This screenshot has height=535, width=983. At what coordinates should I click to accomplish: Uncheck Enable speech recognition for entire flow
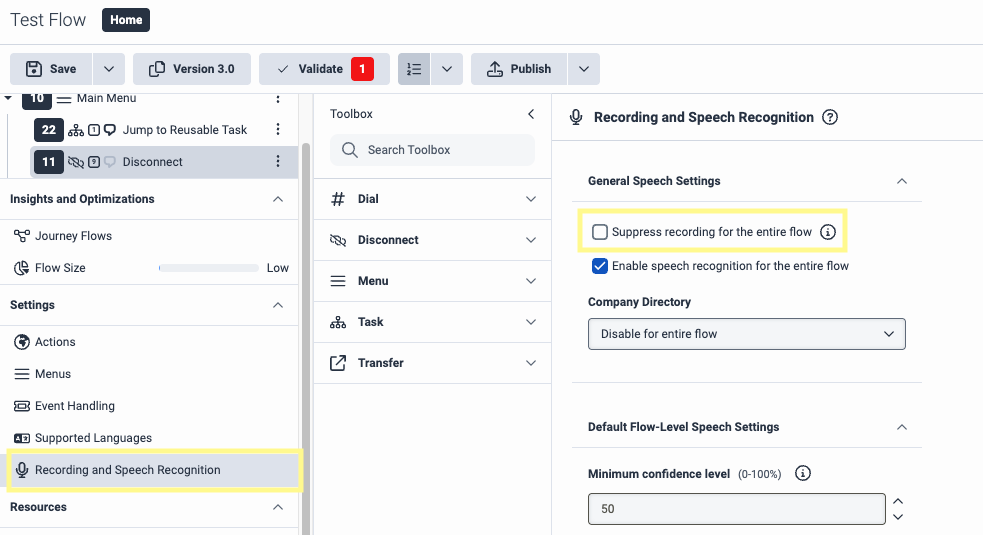[600, 266]
